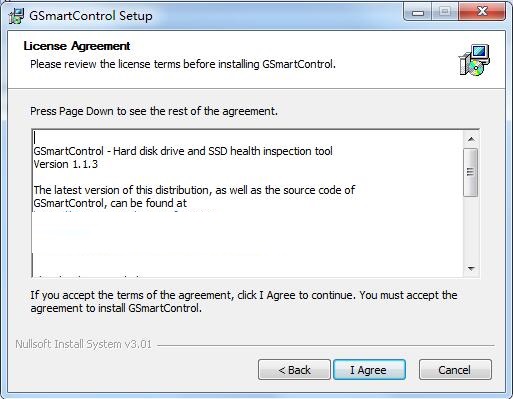This screenshot has height=399, width=513.
Task: Click the scrollbar track below the thumb
Action: pos(471,229)
